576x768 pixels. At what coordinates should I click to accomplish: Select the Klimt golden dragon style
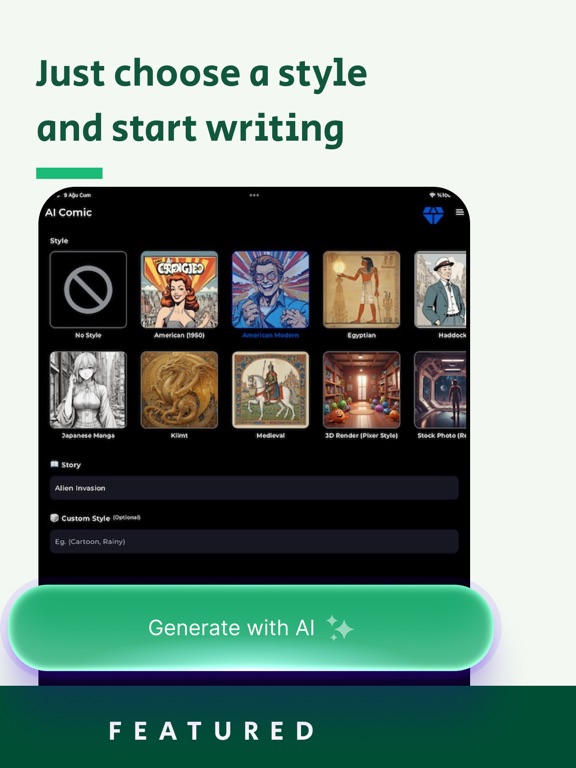(179, 390)
